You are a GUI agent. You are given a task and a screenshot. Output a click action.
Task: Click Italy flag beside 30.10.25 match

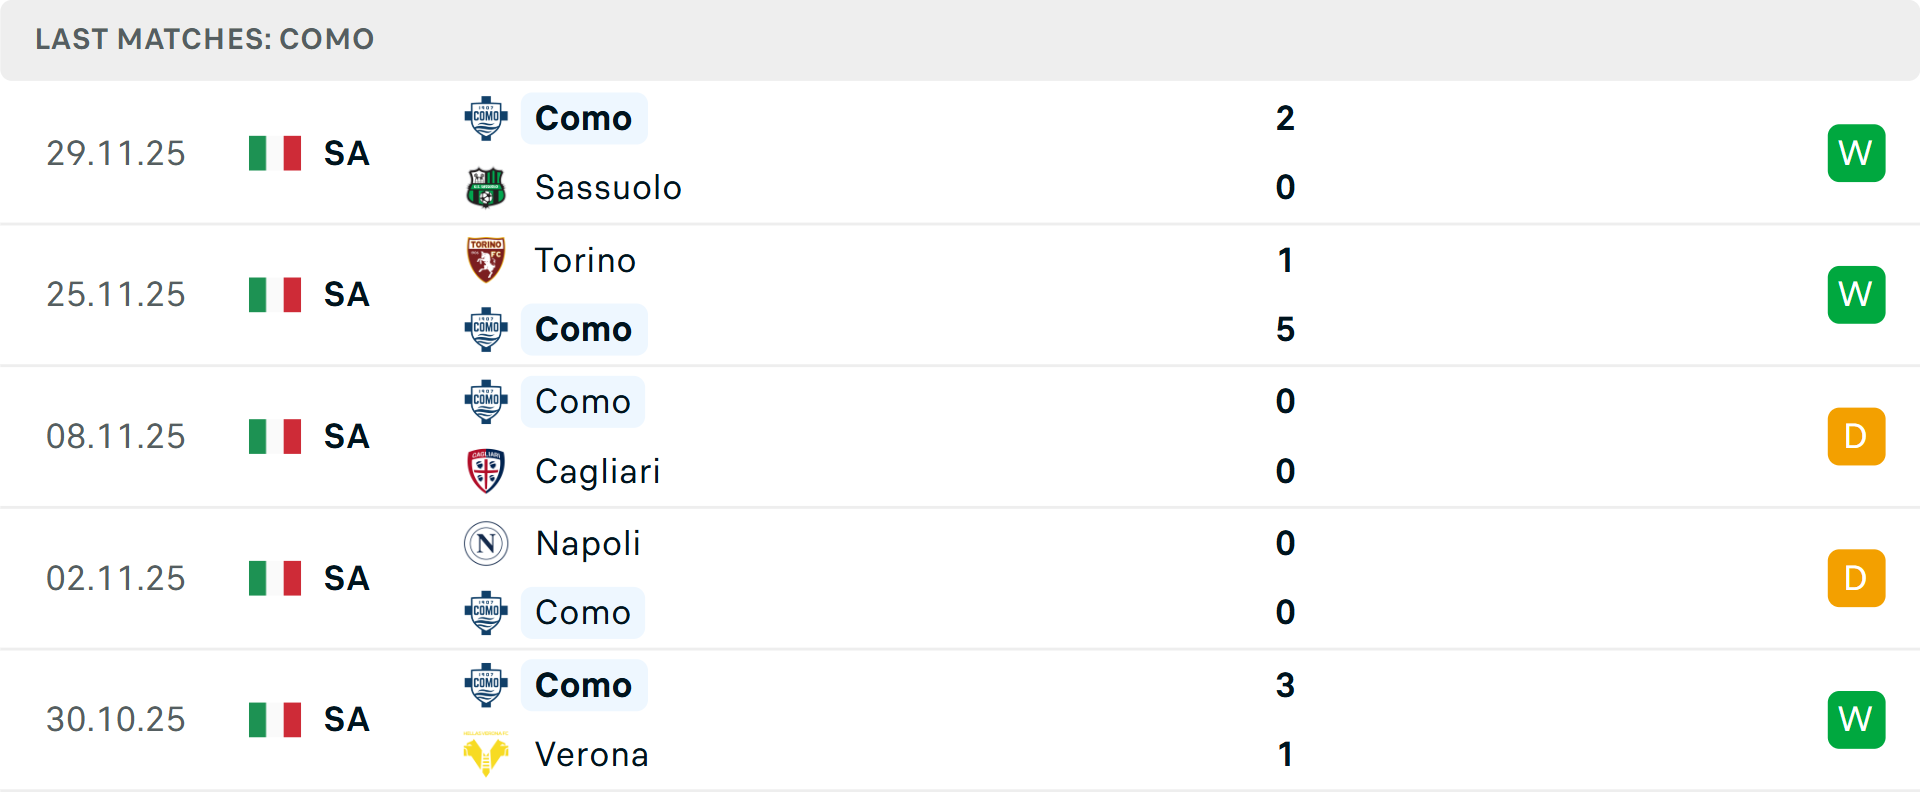[x=275, y=720]
